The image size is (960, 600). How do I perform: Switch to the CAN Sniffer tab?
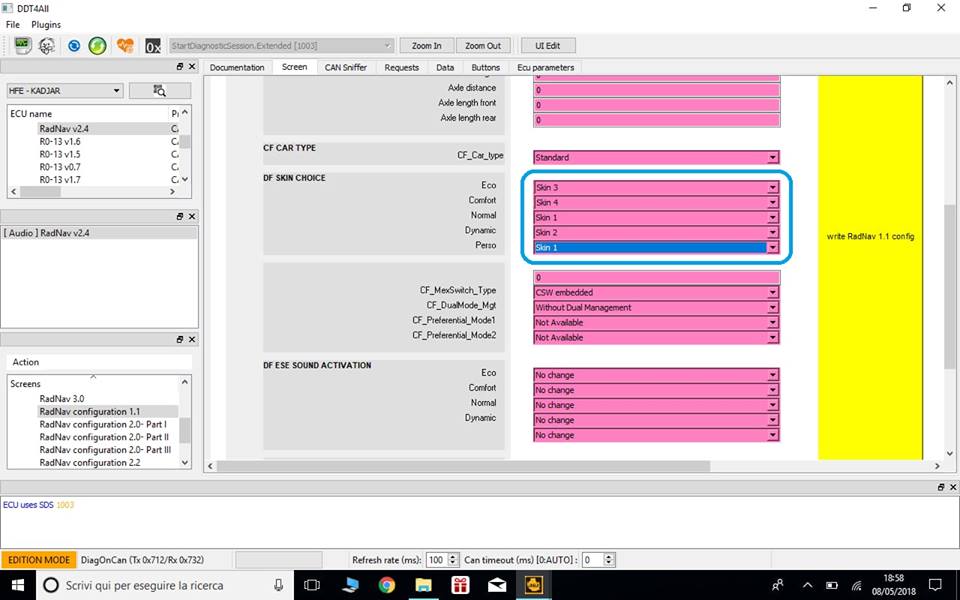345,67
